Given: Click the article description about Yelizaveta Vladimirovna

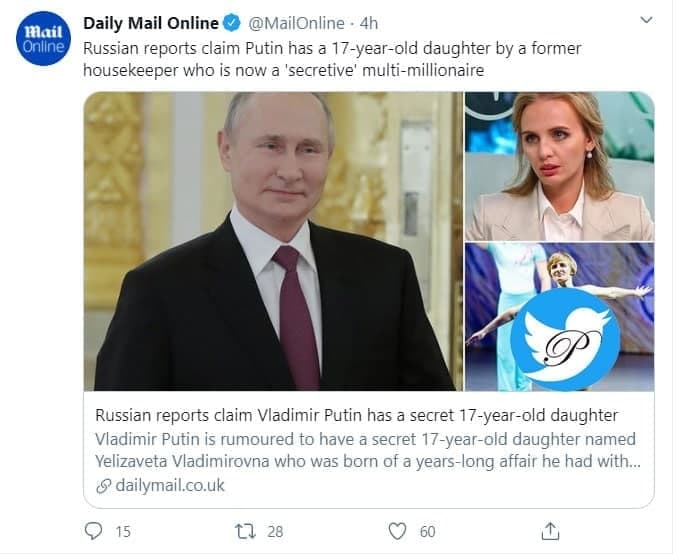Looking at the screenshot, I should pyautogui.click(x=365, y=451).
